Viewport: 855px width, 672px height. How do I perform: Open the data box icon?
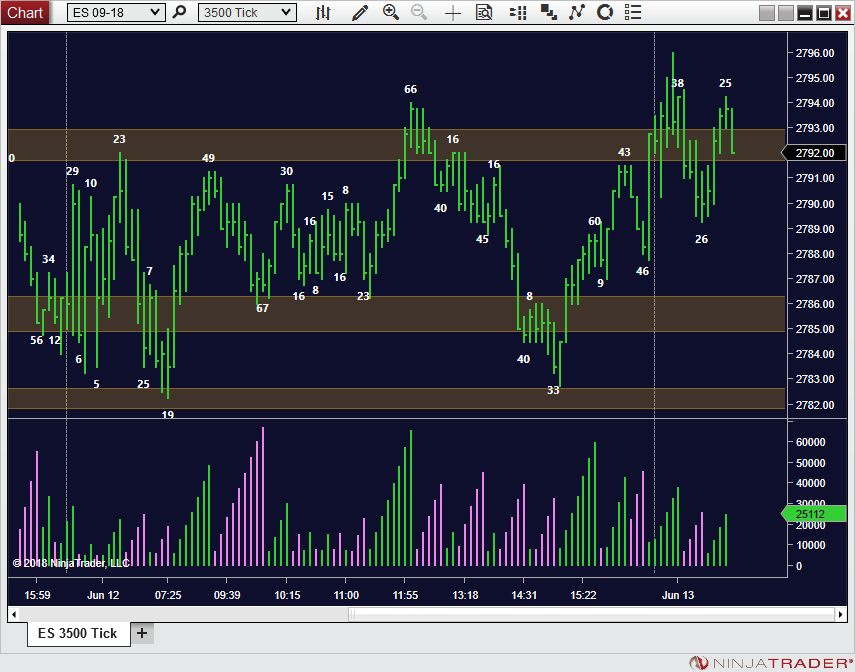coord(484,12)
